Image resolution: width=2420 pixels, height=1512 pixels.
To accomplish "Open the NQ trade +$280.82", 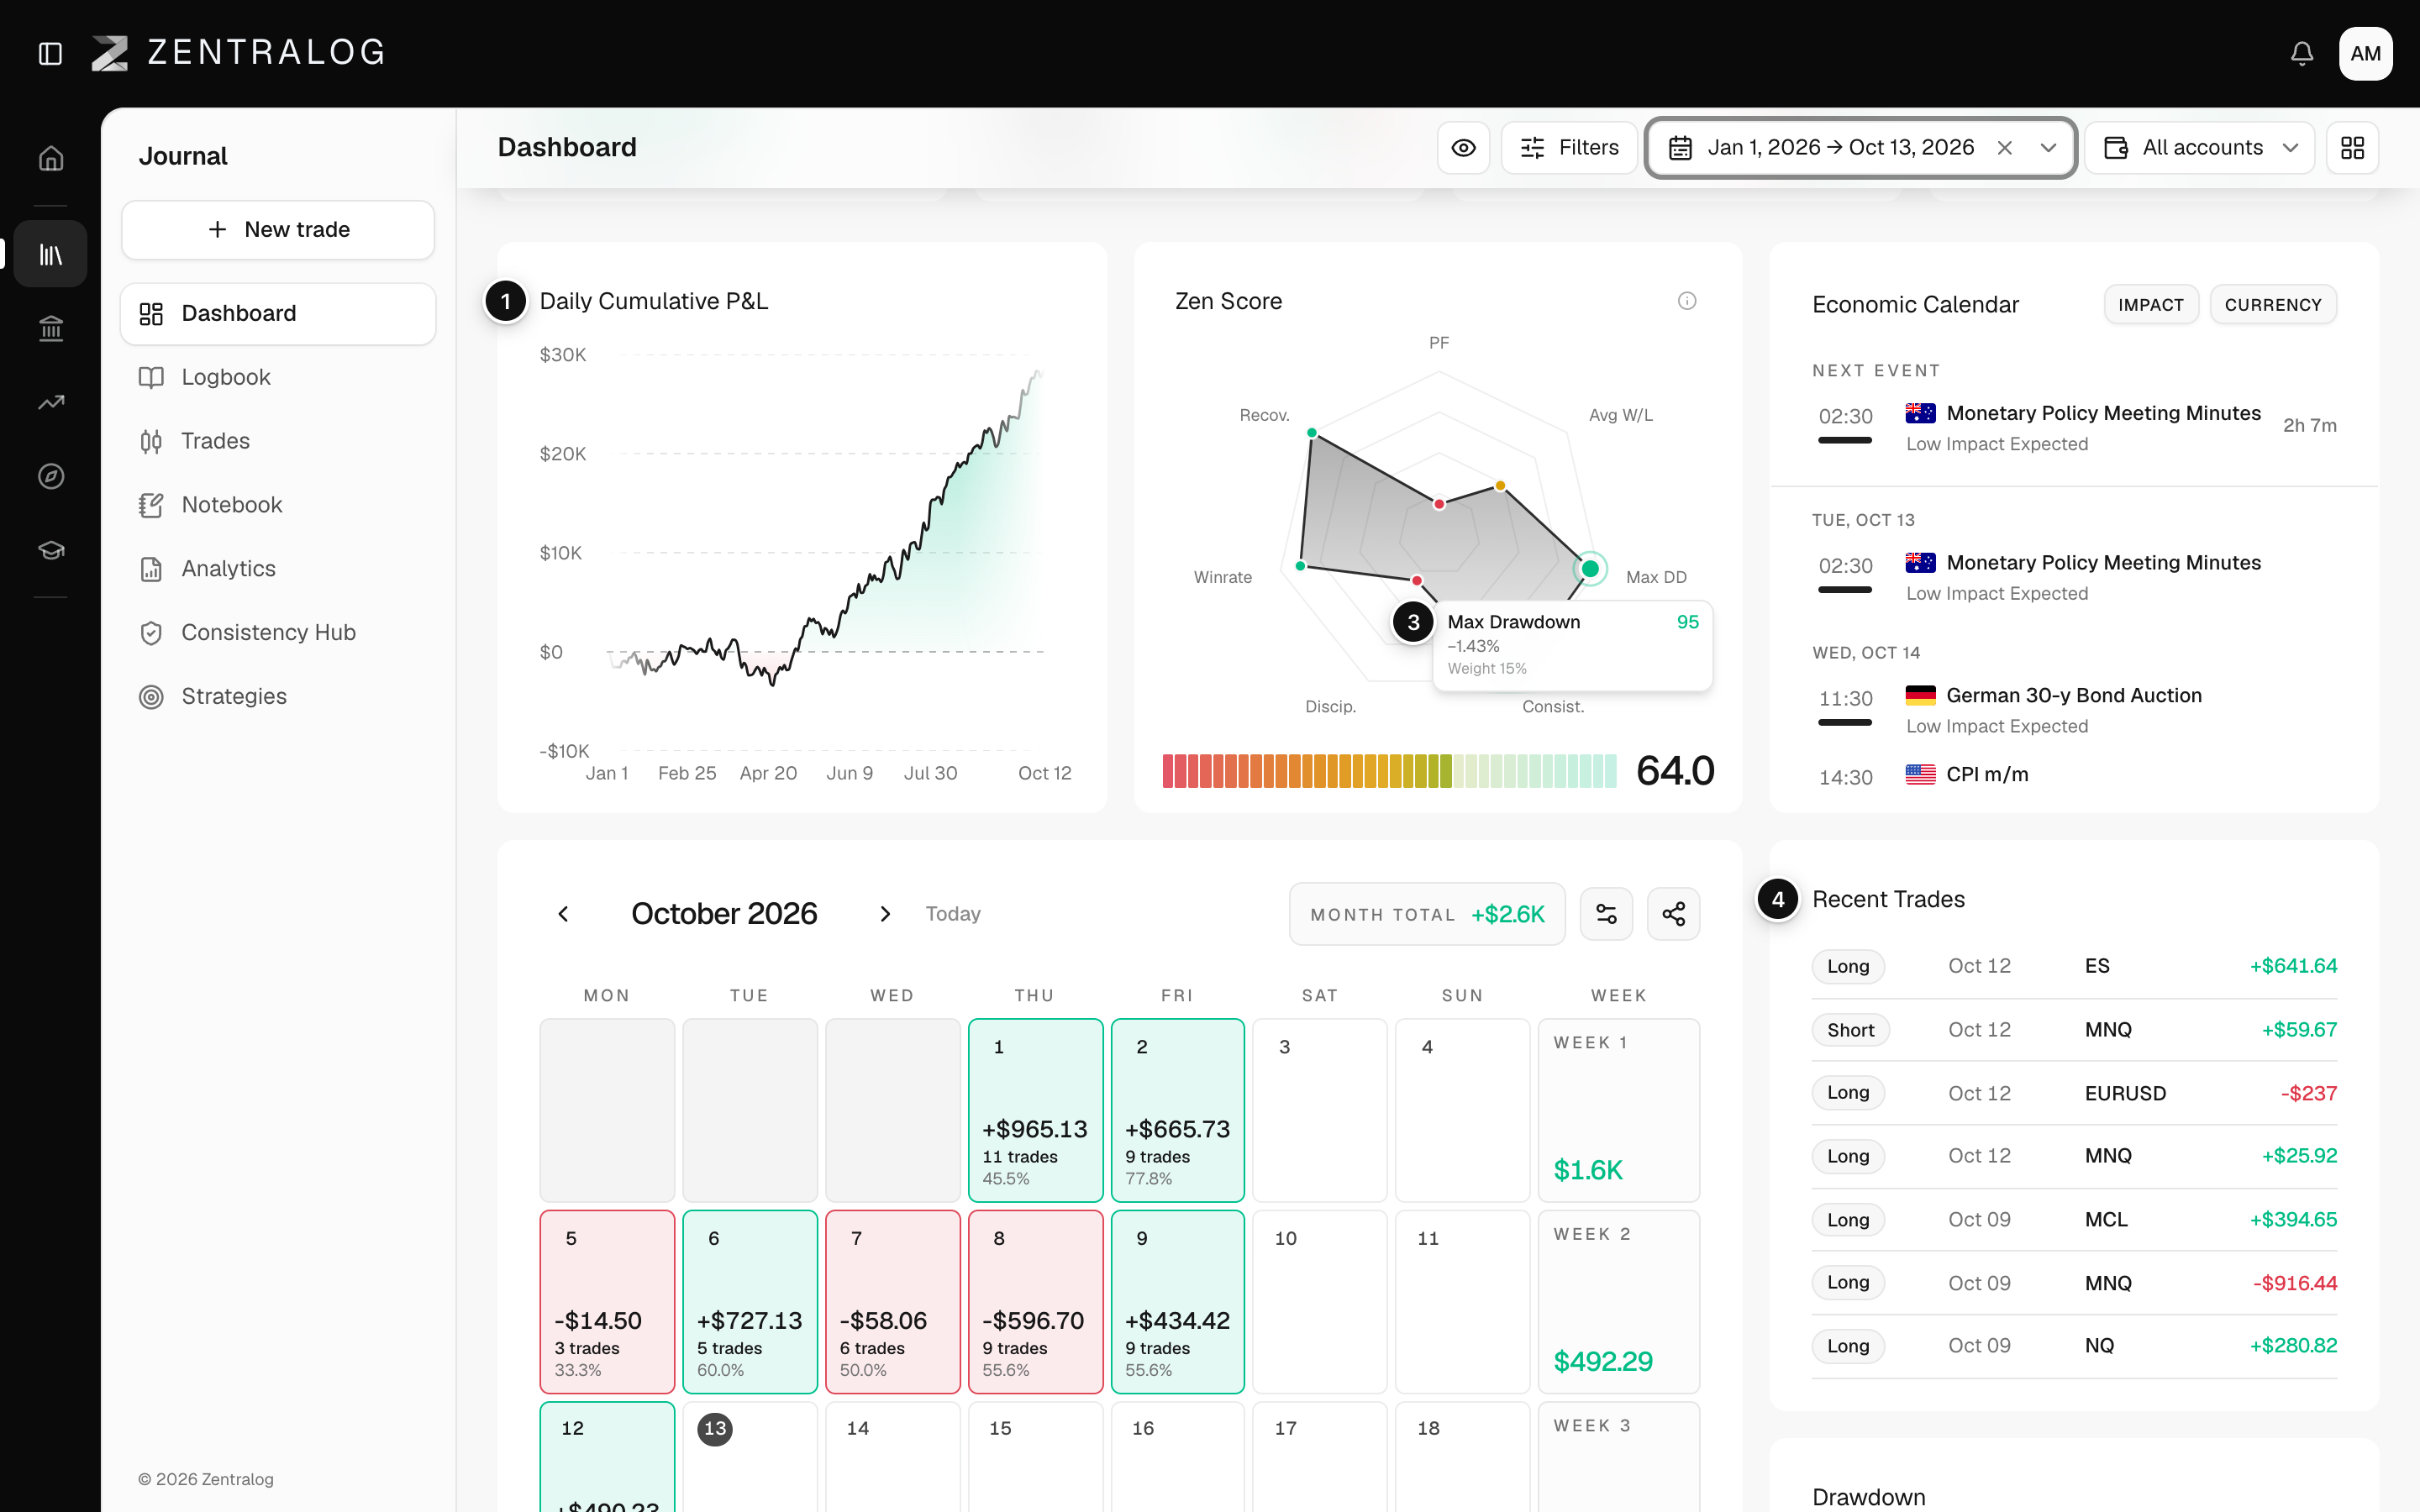I will point(2074,1346).
